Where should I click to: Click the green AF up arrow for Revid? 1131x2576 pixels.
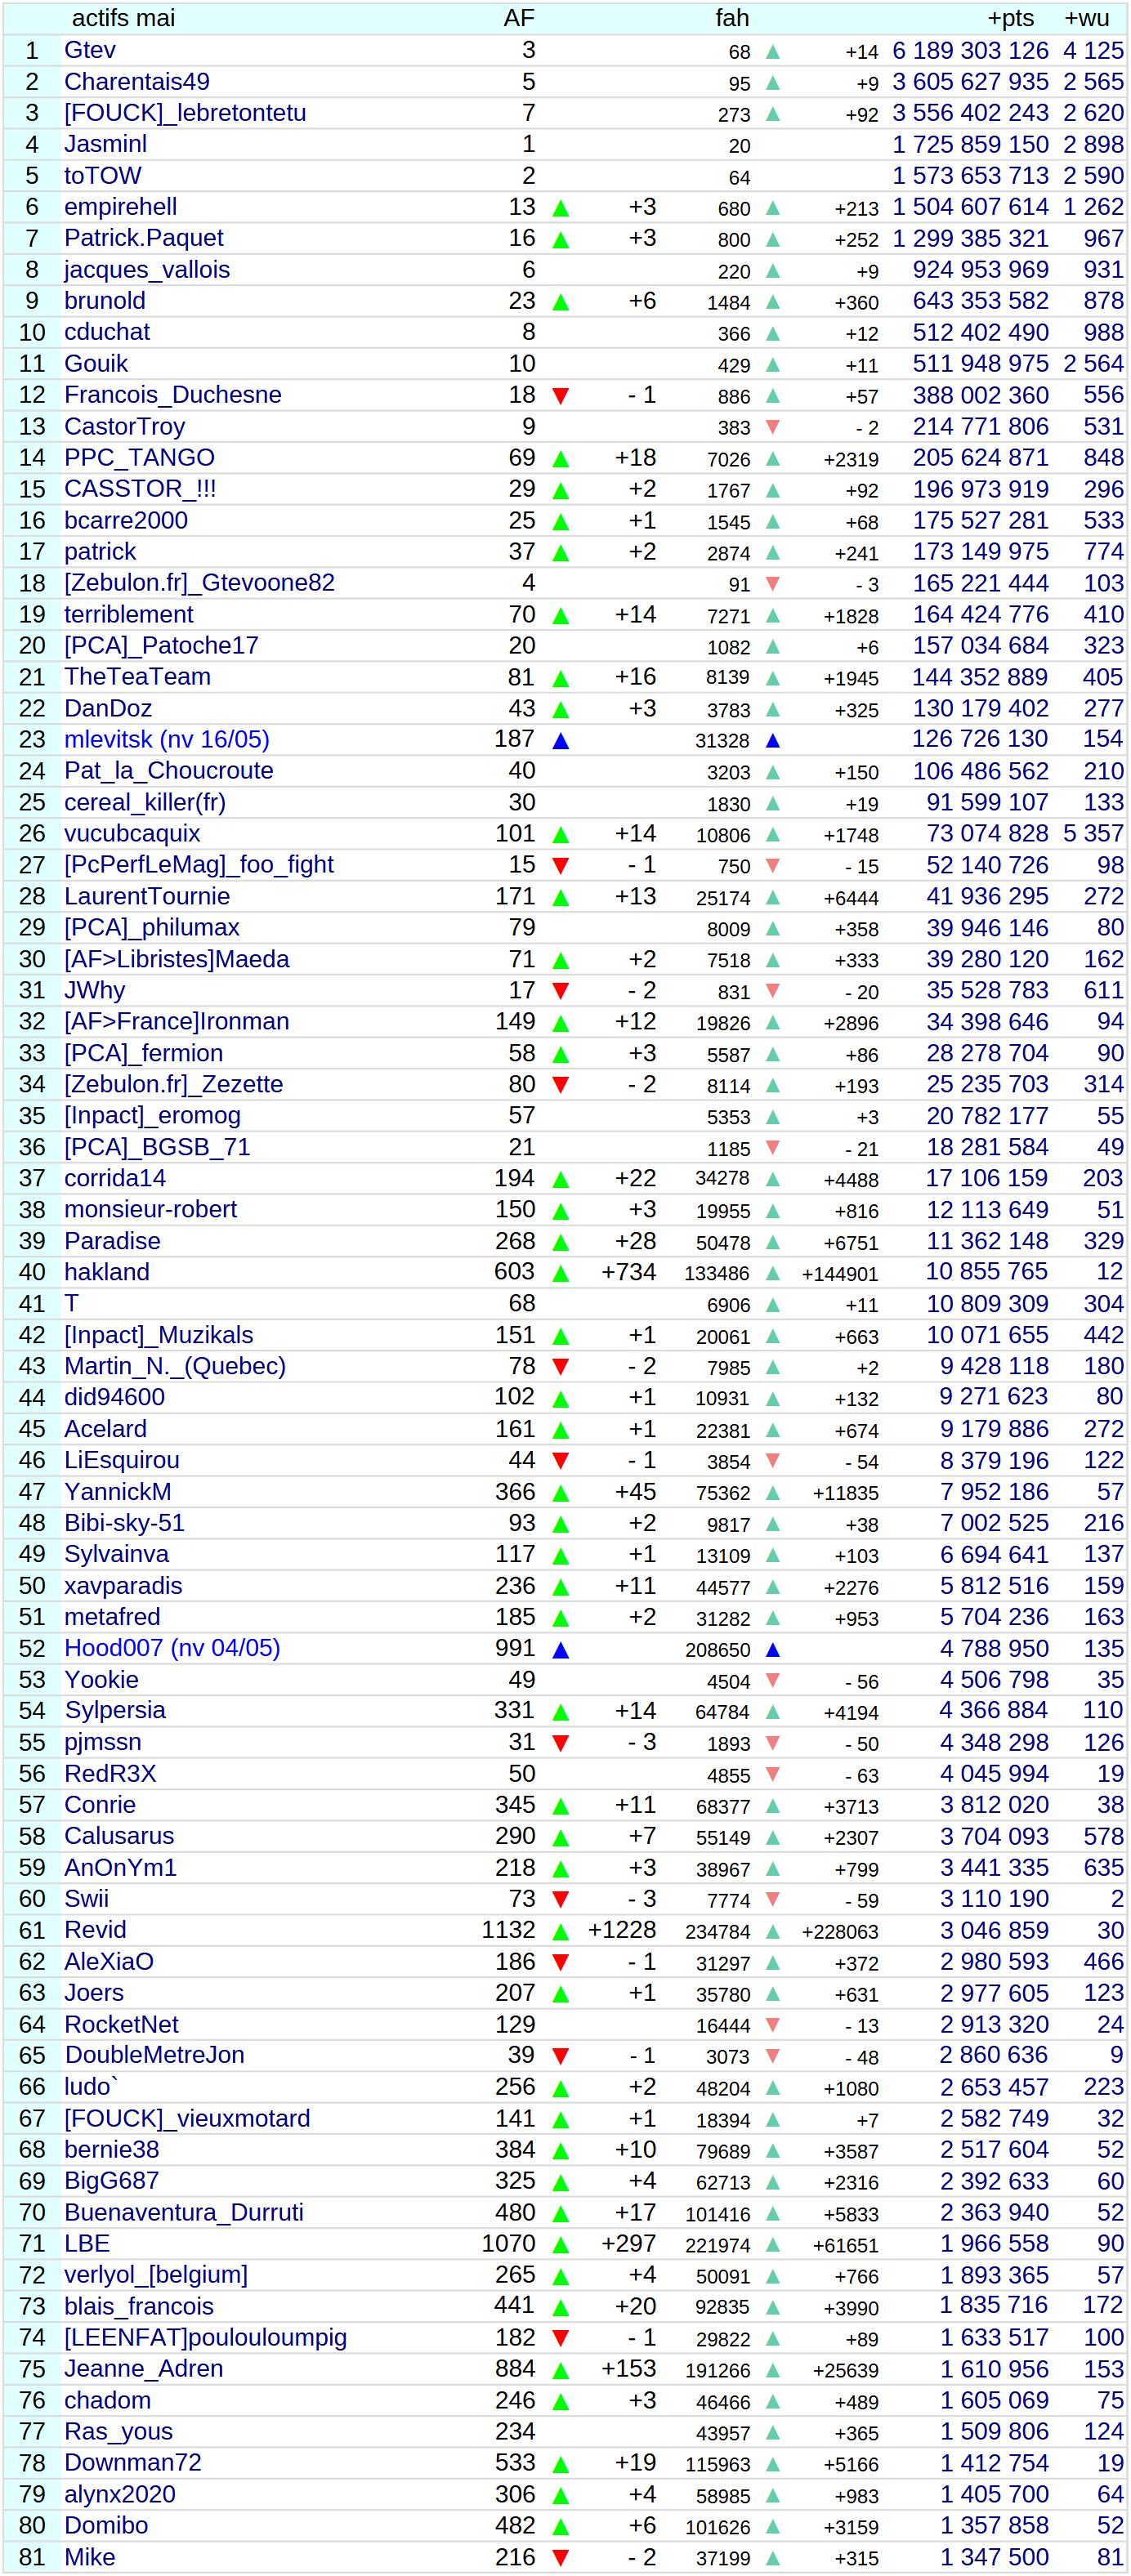(x=560, y=1932)
